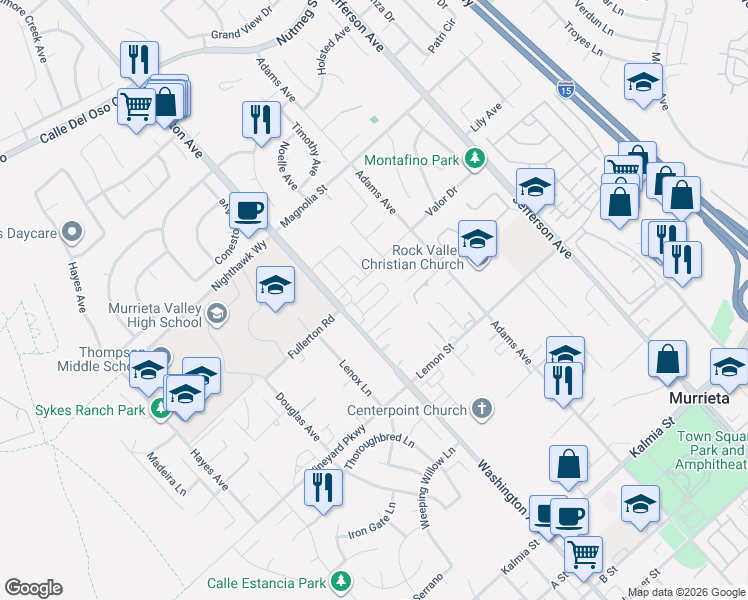Select the Murrieta Valley High School label

pos(155,315)
